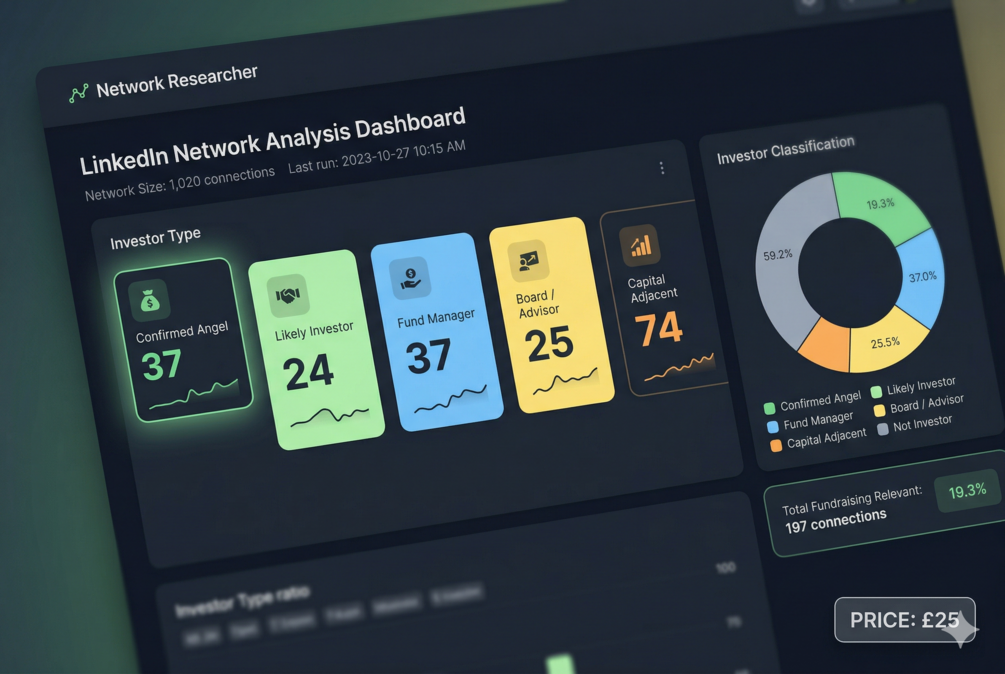Screen dimensions: 1005x674
Task: Click 'Investor Type ratio' chart heading
Action: point(243,601)
